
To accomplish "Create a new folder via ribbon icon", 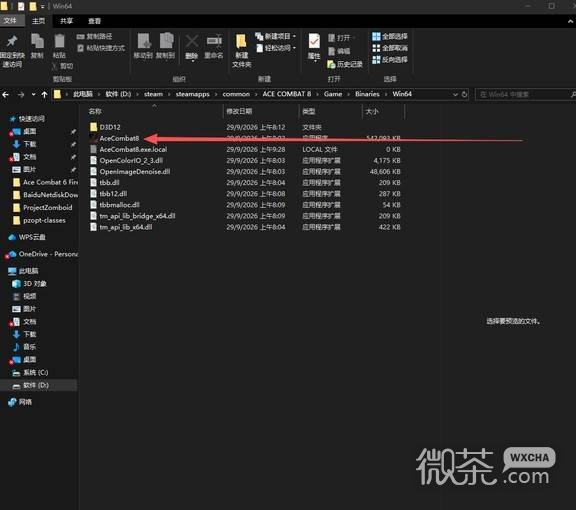I will coord(241,41).
